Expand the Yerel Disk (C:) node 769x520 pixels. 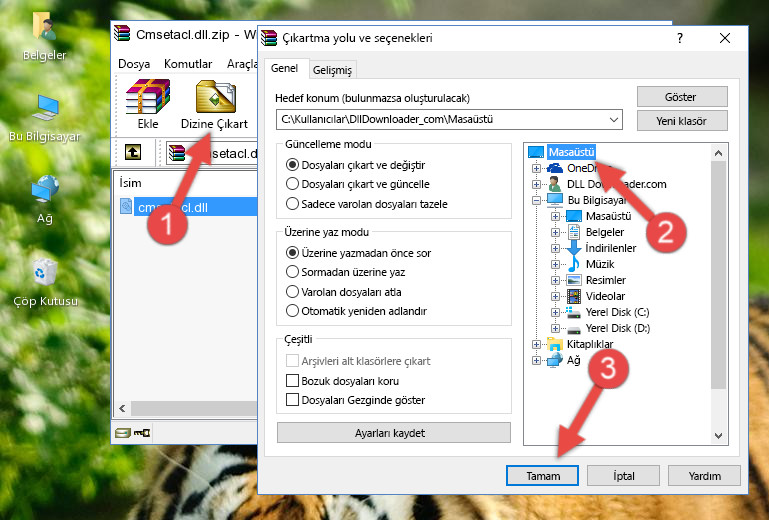[x=555, y=312]
